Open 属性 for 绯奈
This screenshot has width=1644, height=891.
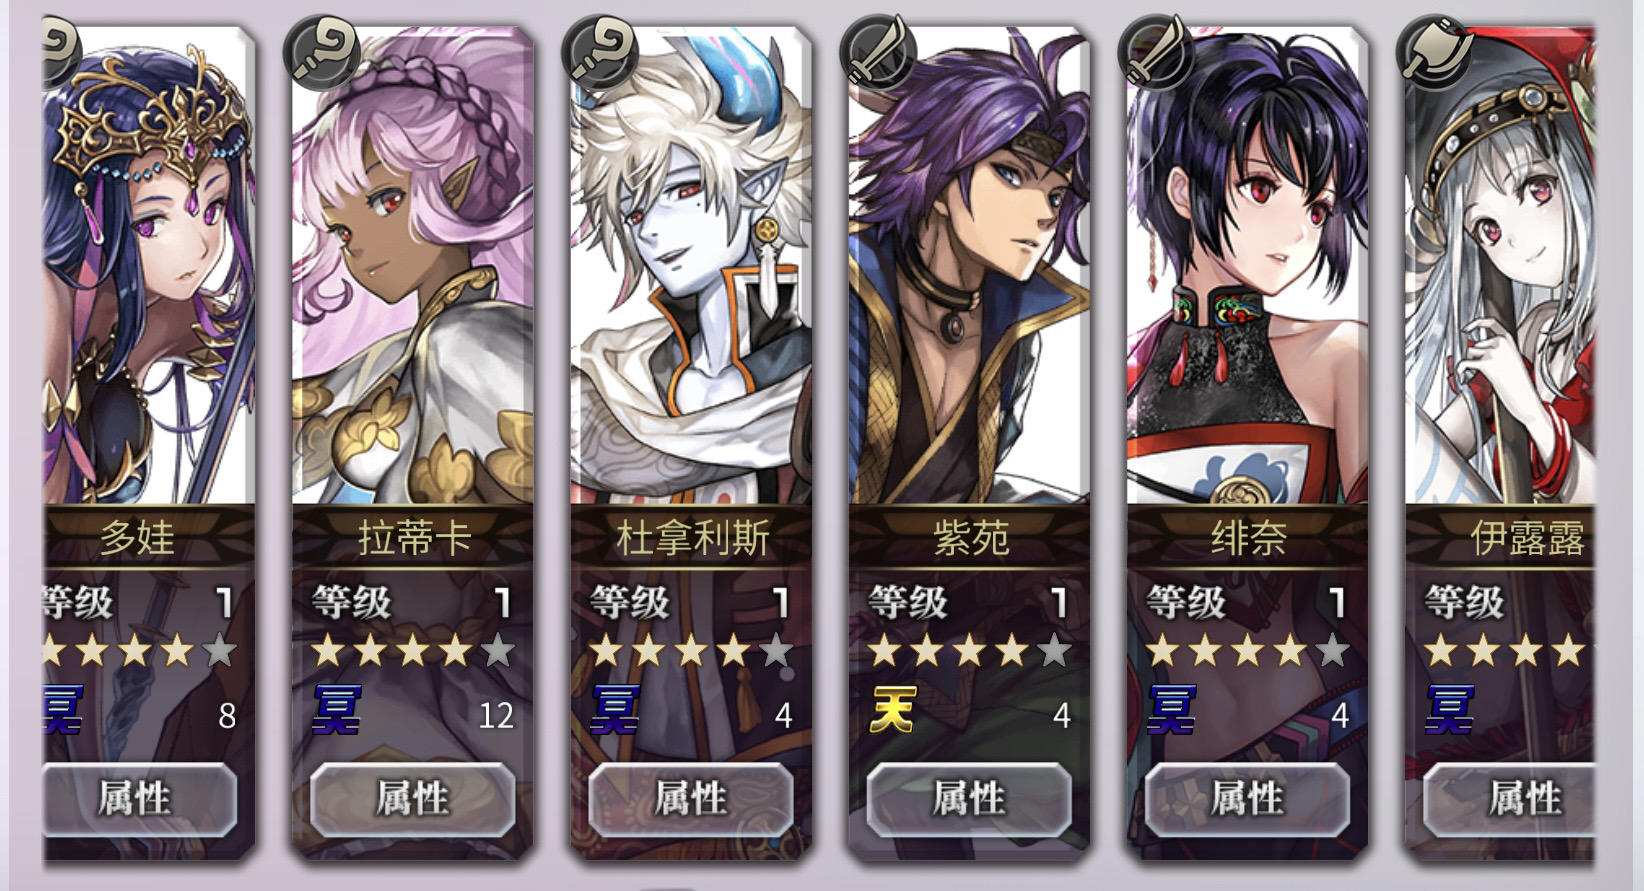1247,799
